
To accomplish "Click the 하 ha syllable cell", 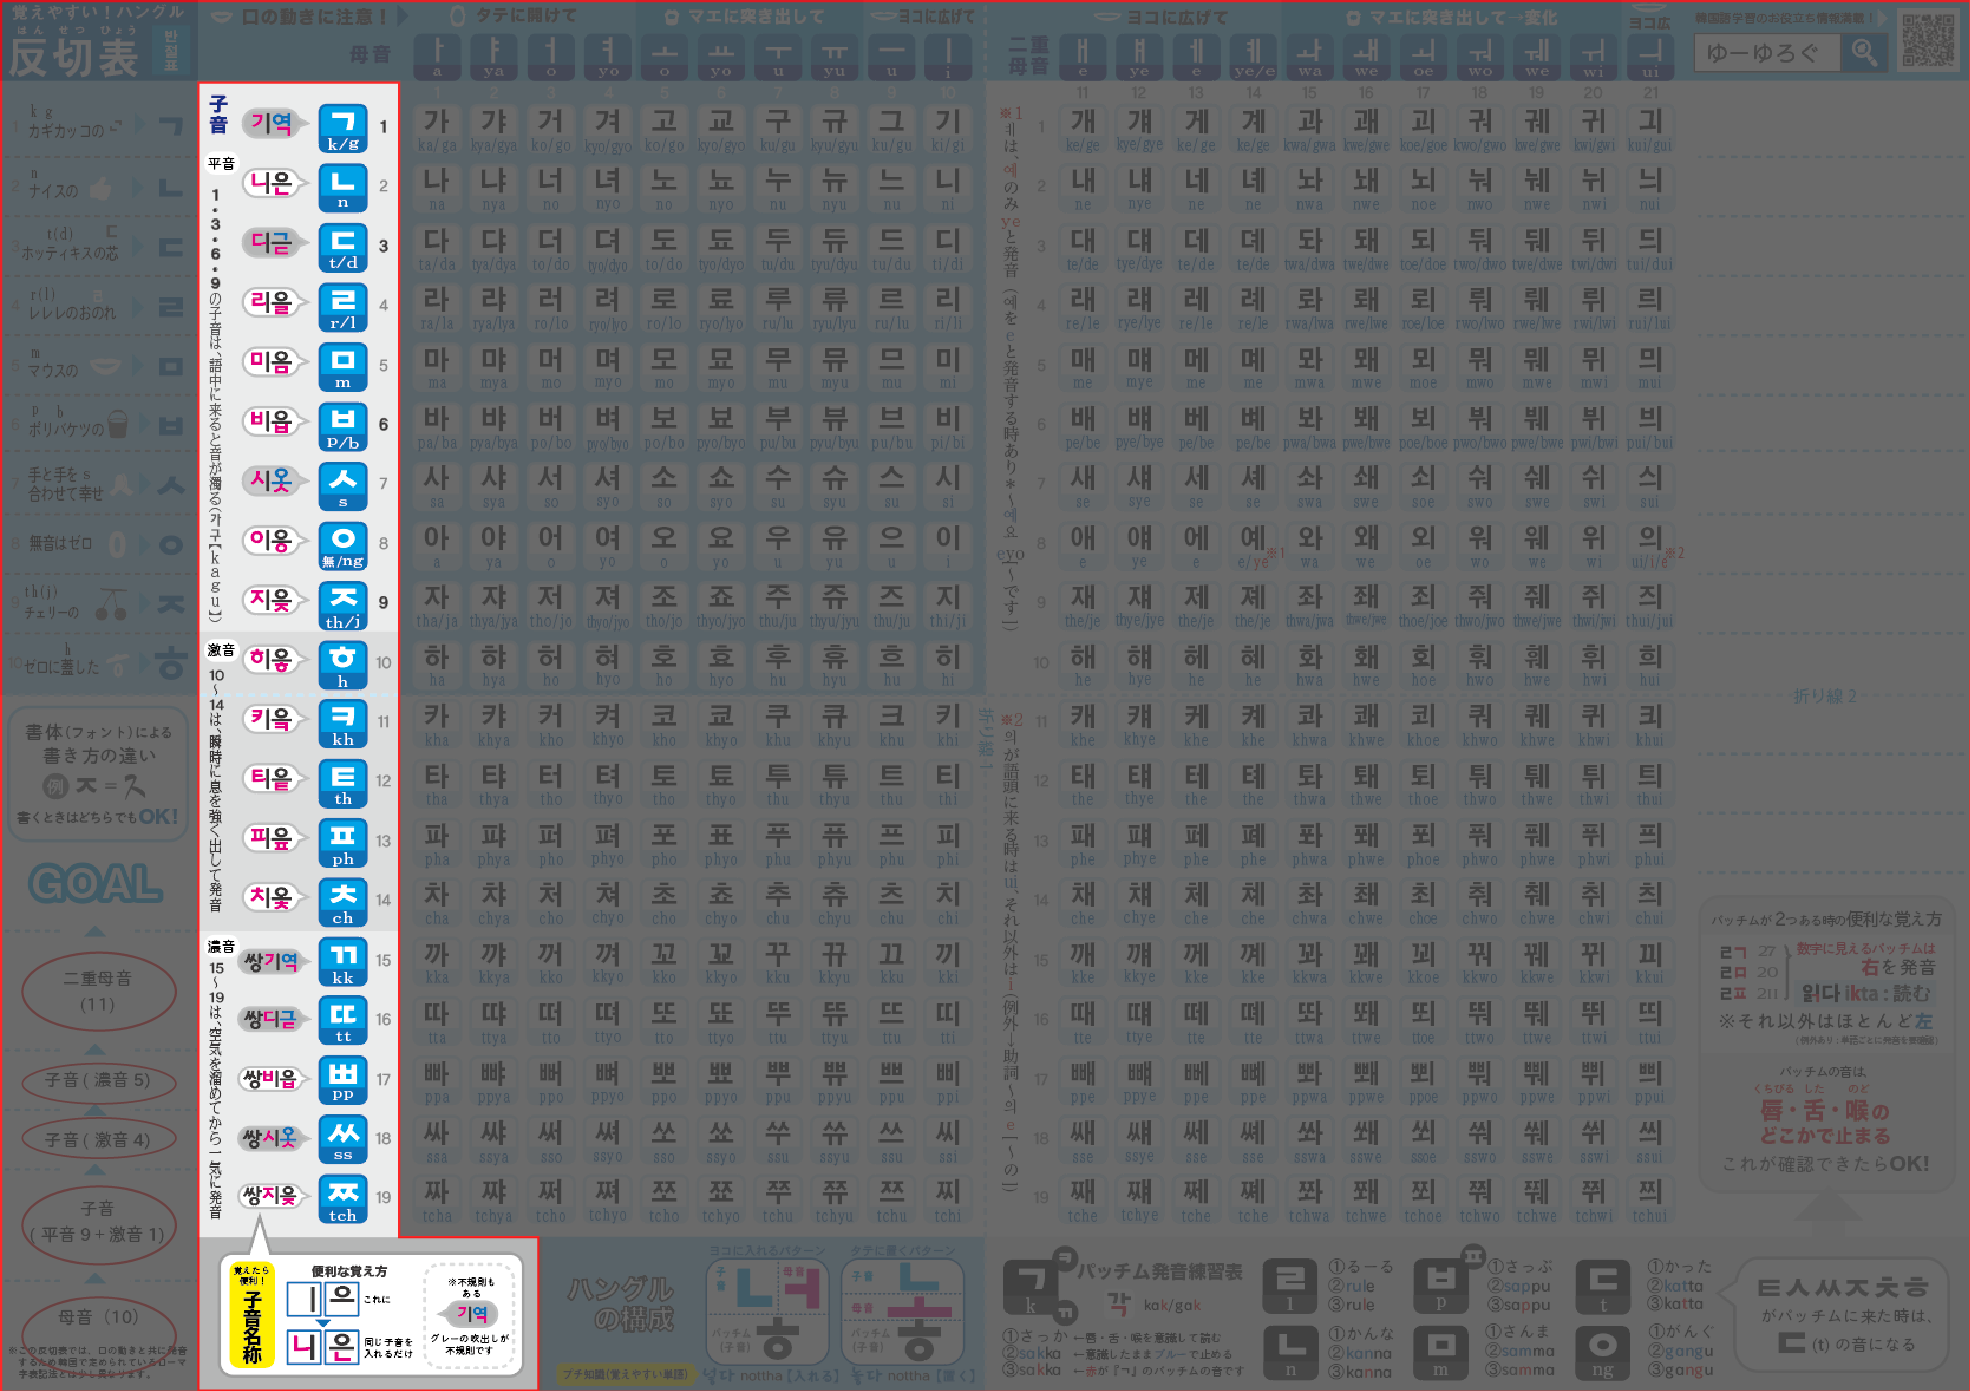I will coord(437,664).
